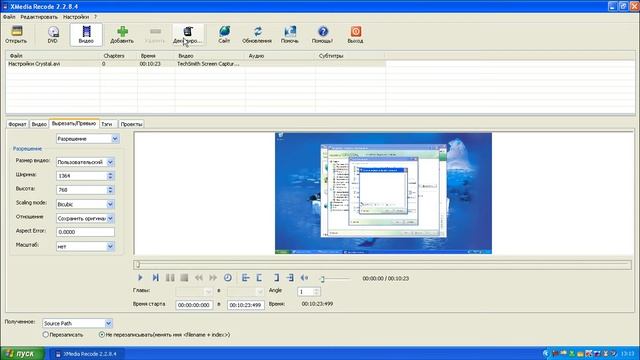The width and height of the screenshot is (640, 360).
Task: Open the Масштаб dropdown
Action: [x=110, y=246]
